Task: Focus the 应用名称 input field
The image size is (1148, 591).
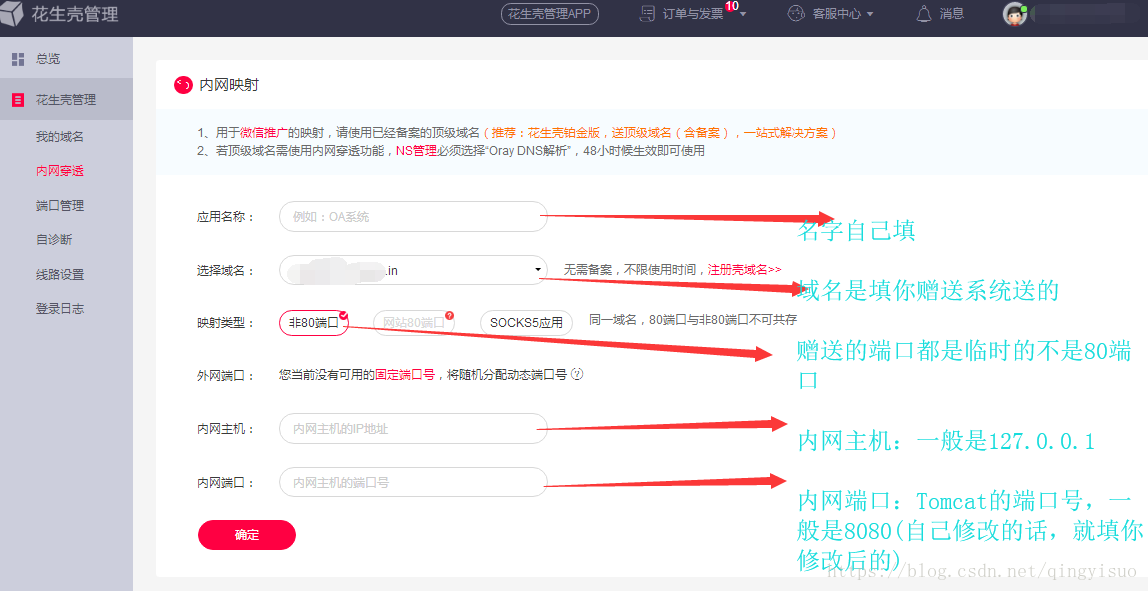Action: (413, 216)
